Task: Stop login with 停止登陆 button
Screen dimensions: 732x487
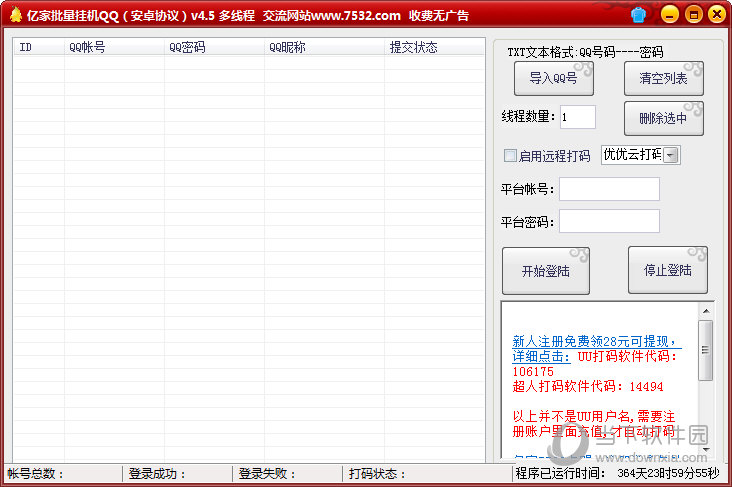Action: [x=668, y=270]
